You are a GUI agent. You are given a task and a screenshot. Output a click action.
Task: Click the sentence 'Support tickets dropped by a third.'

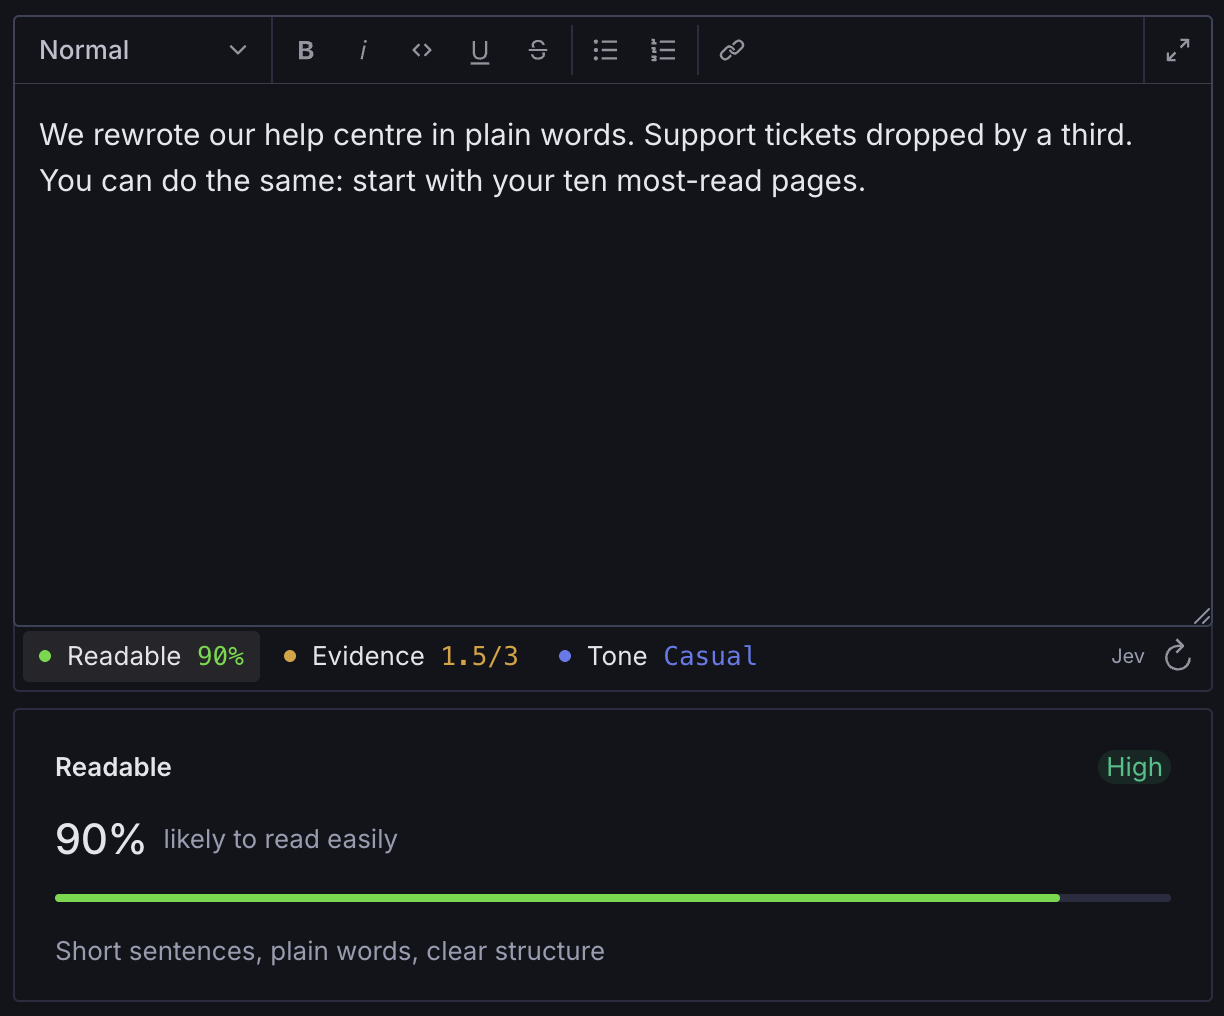[888, 135]
